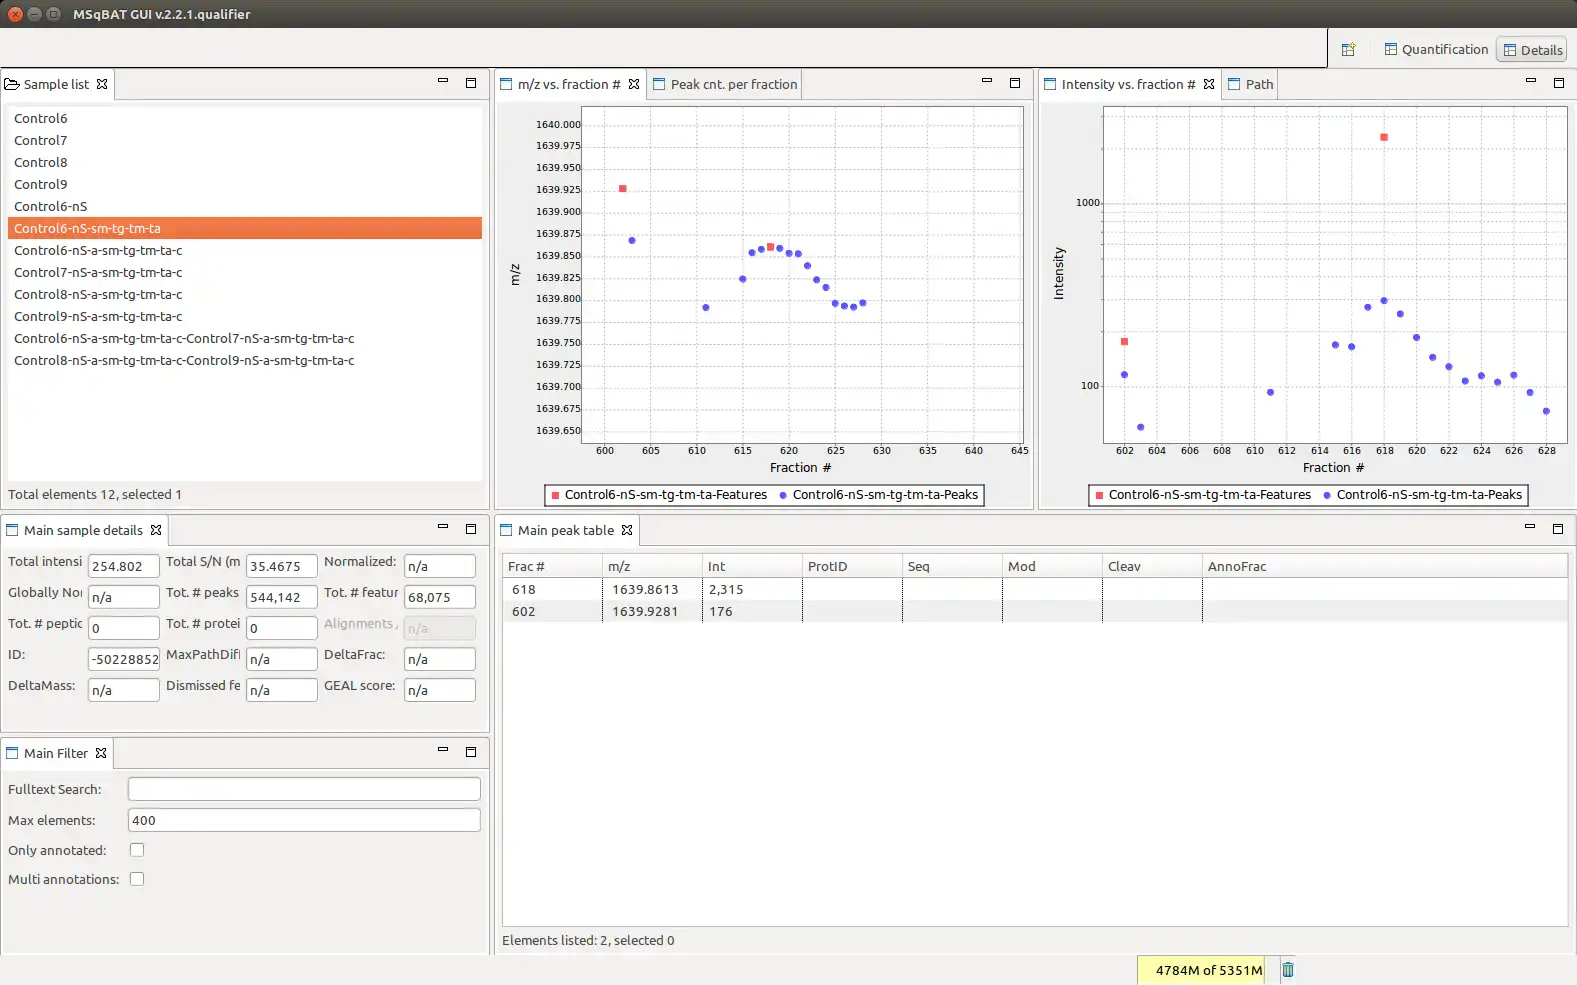The width and height of the screenshot is (1577, 985).
Task: Open the Path tab
Action: tap(1258, 85)
